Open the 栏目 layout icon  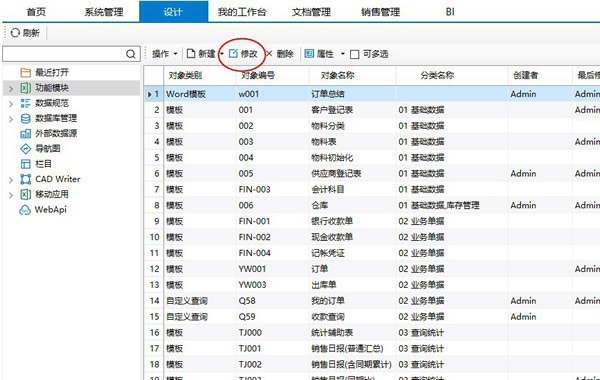(x=26, y=164)
